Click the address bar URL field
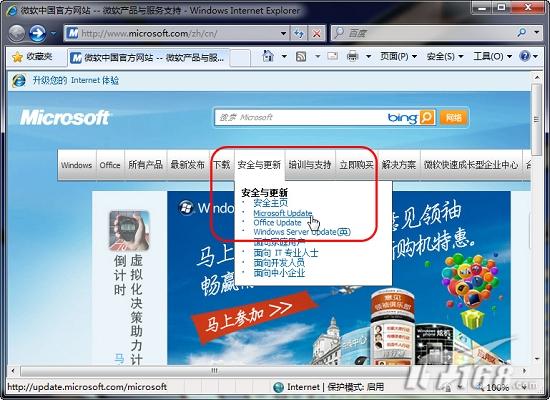The width and height of the screenshot is (550, 400). click(177, 34)
